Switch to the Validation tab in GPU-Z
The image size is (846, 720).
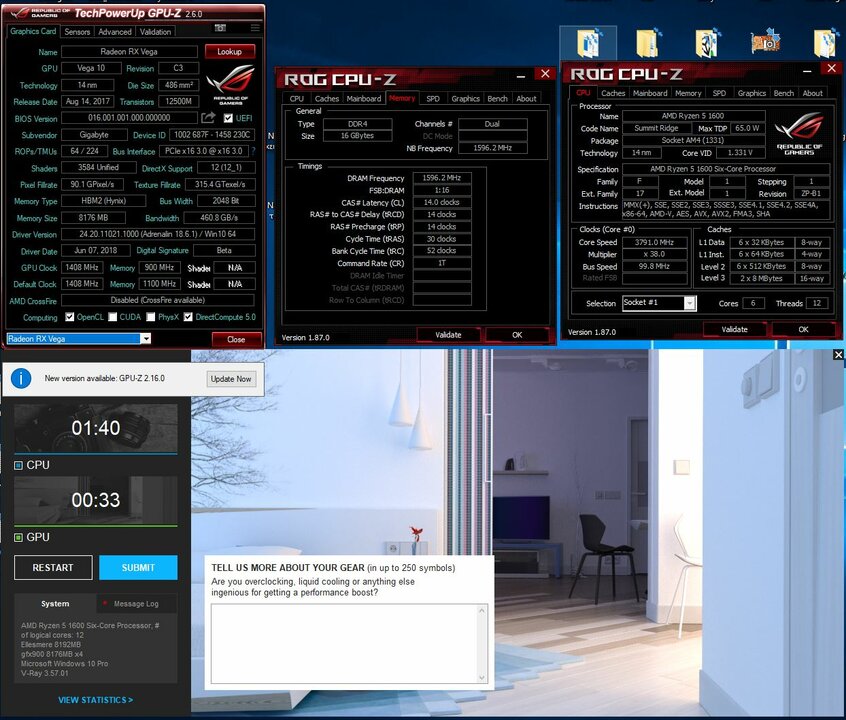tap(155, 32)
